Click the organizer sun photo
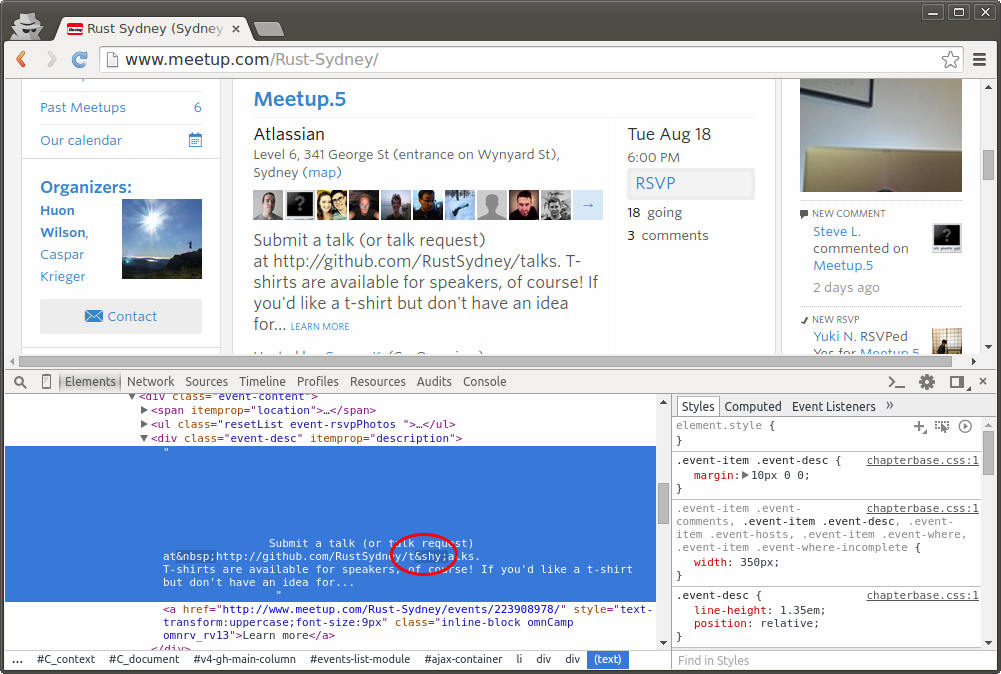1001x674 pixels. pyautogui.click(x=162, y=239)
